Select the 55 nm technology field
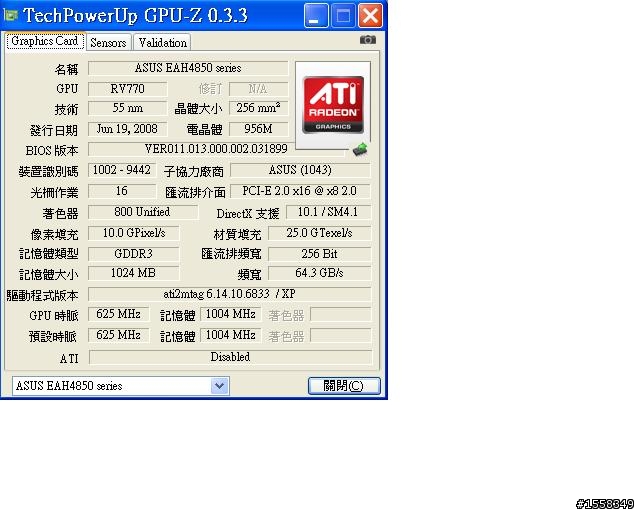 pyautogui.click(x=127, y=108)
